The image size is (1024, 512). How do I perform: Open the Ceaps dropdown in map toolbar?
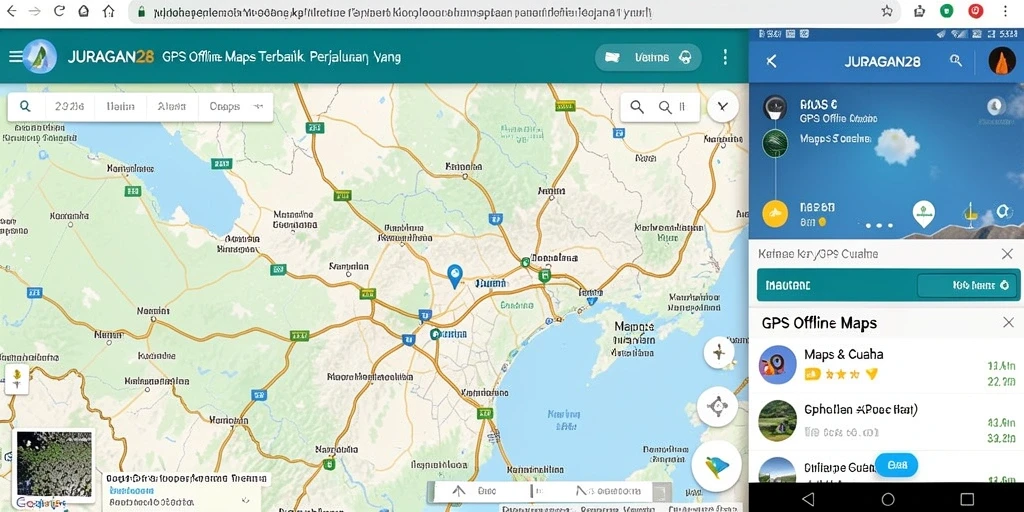click(236, 106)
